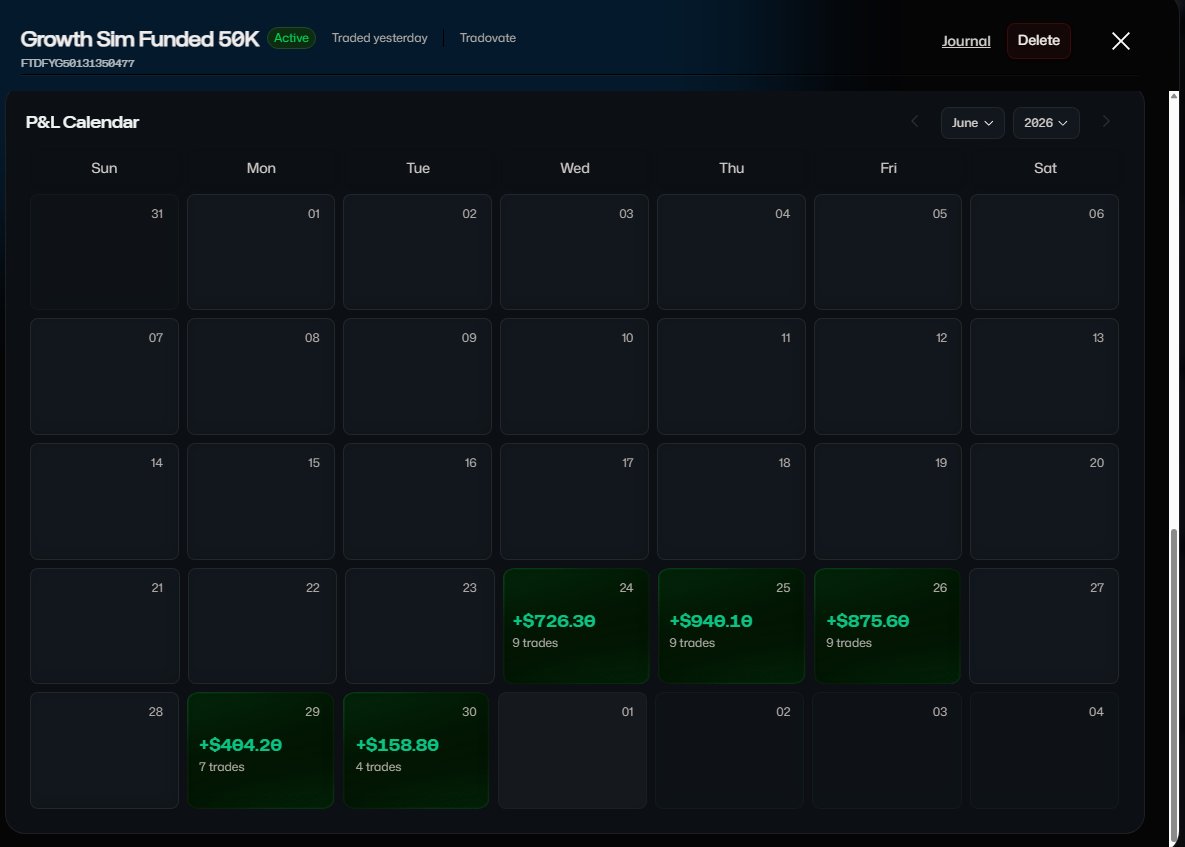Click the account ID FTDFYG50131350477
The width and height of the screenshot is (1185, 847).
click(78, 63)
